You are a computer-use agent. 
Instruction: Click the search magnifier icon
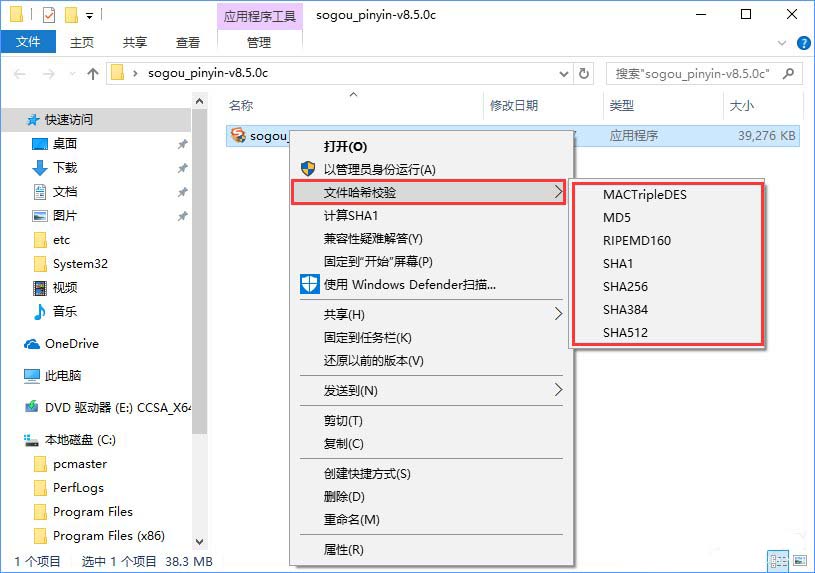[x=790, y=73]
